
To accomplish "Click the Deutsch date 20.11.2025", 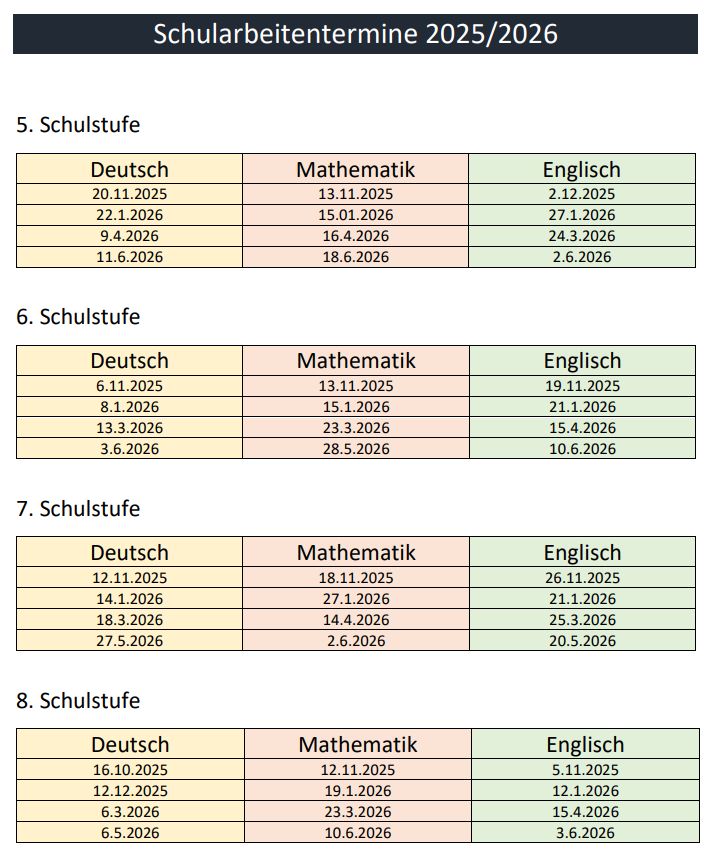I will [129, 195].
